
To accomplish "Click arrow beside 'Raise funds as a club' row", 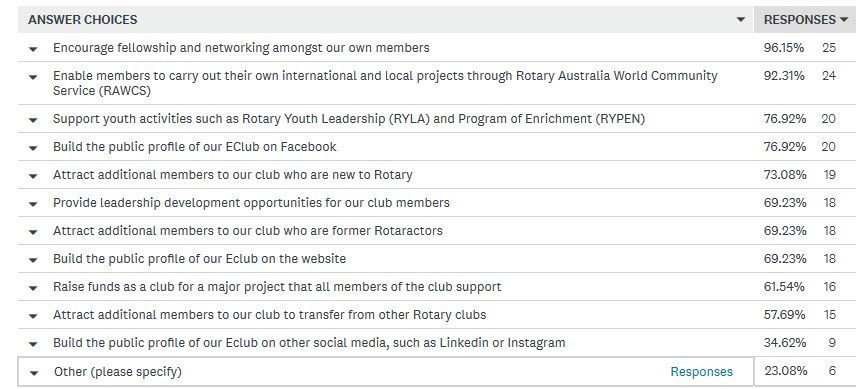I will 33,288.
